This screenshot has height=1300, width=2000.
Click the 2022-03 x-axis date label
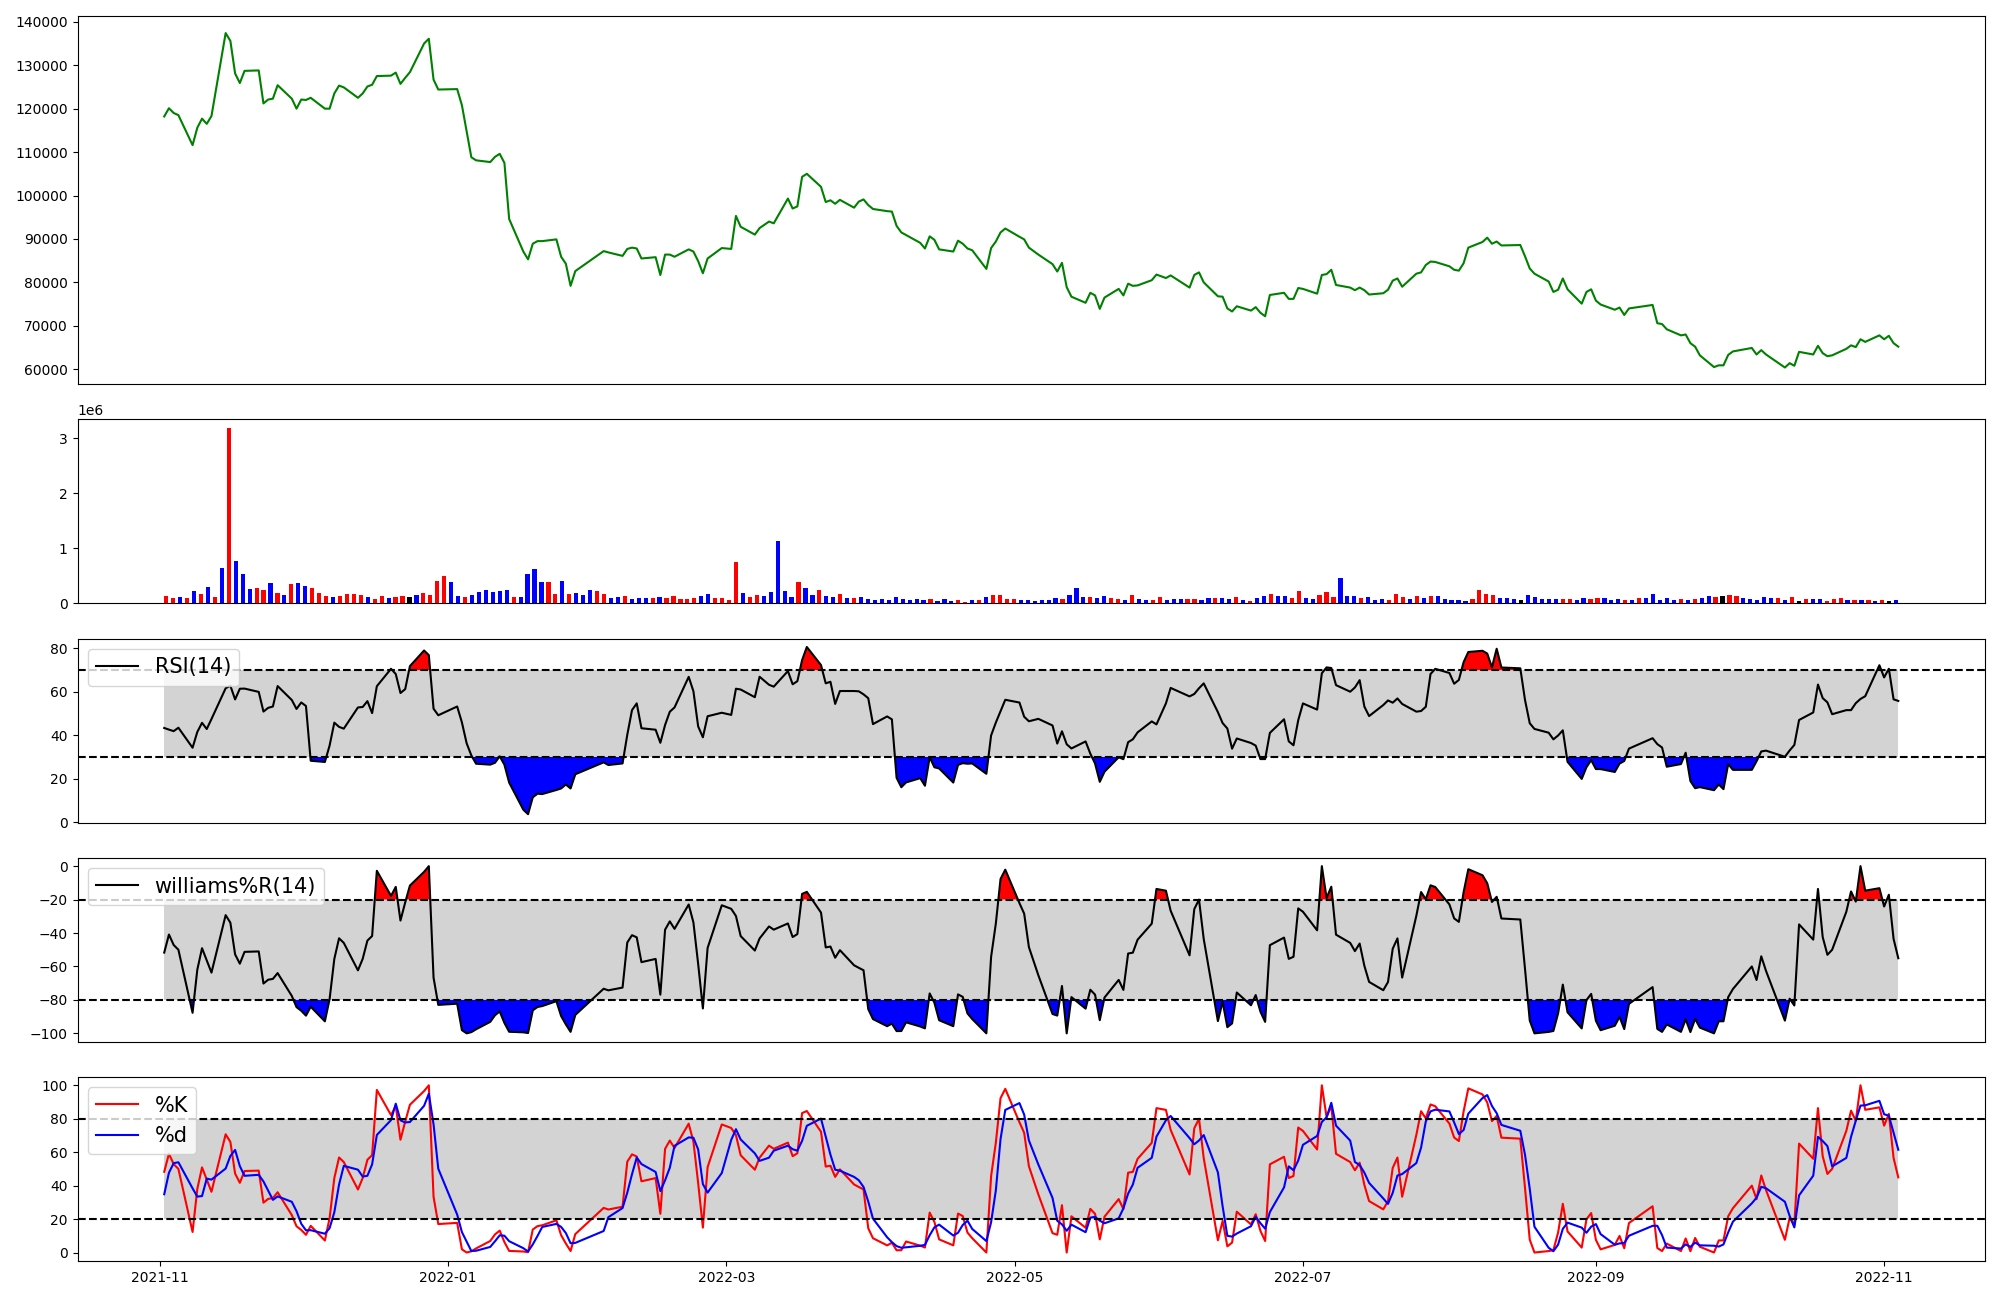(x=726, y=1277)
